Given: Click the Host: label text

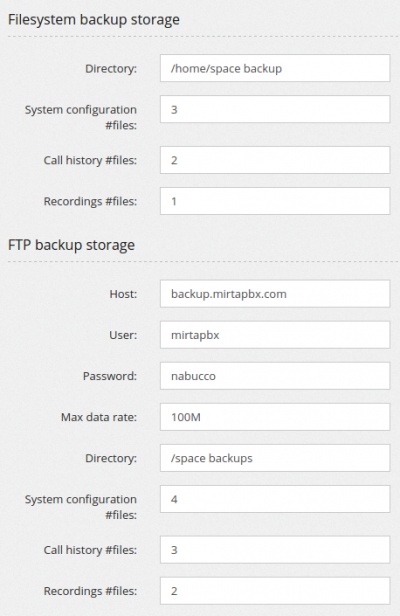Looking at the screenshot, I should (123, 294).
